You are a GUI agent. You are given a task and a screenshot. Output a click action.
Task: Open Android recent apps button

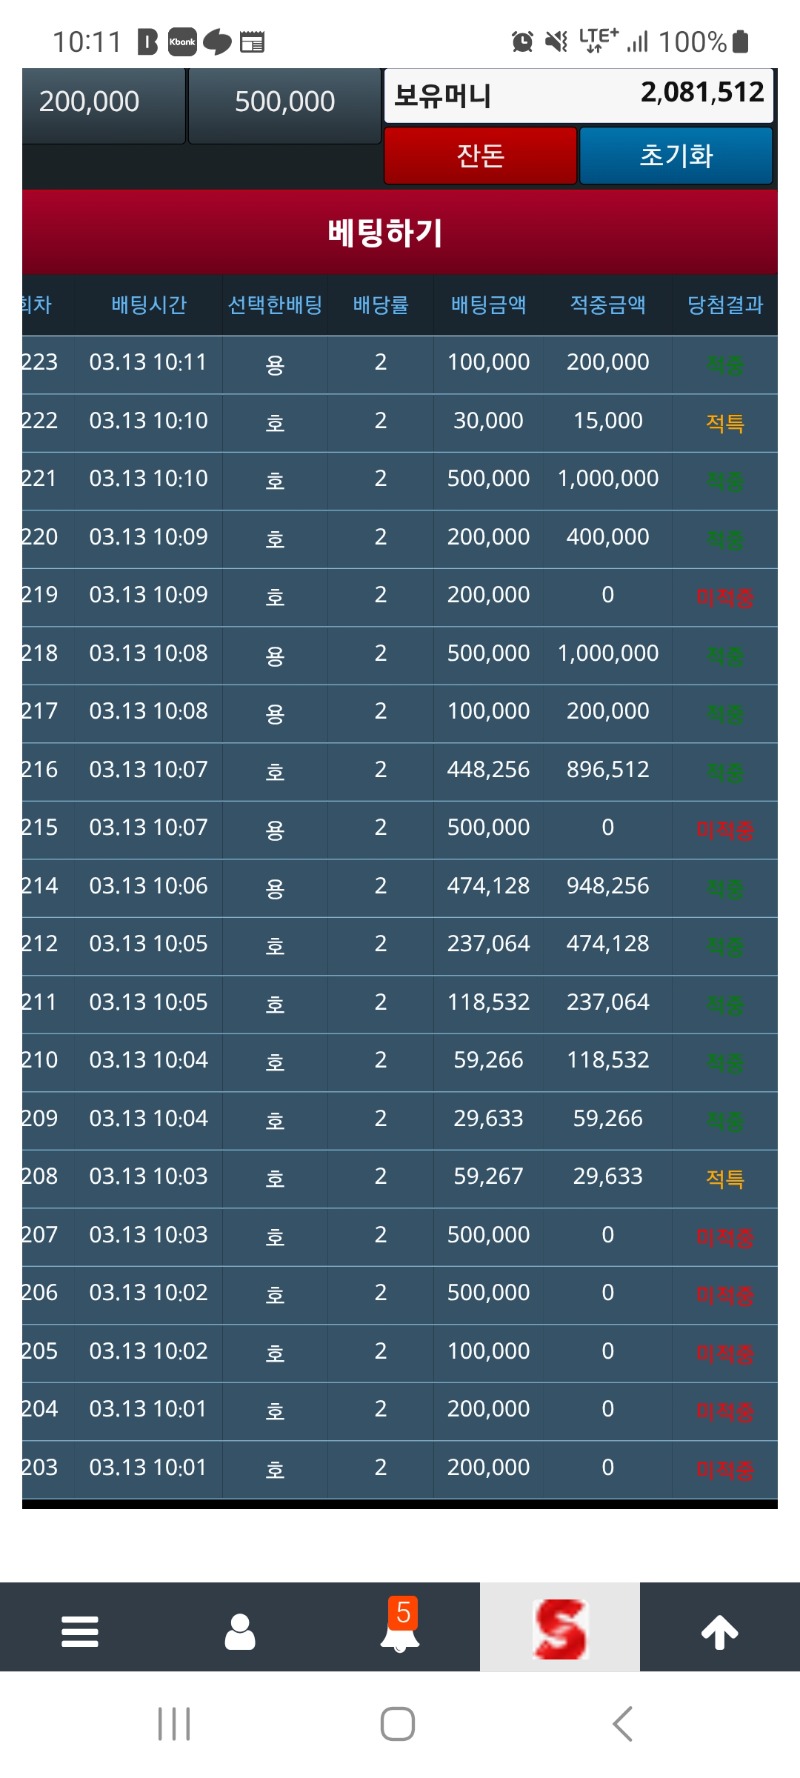click(174, 1723)
